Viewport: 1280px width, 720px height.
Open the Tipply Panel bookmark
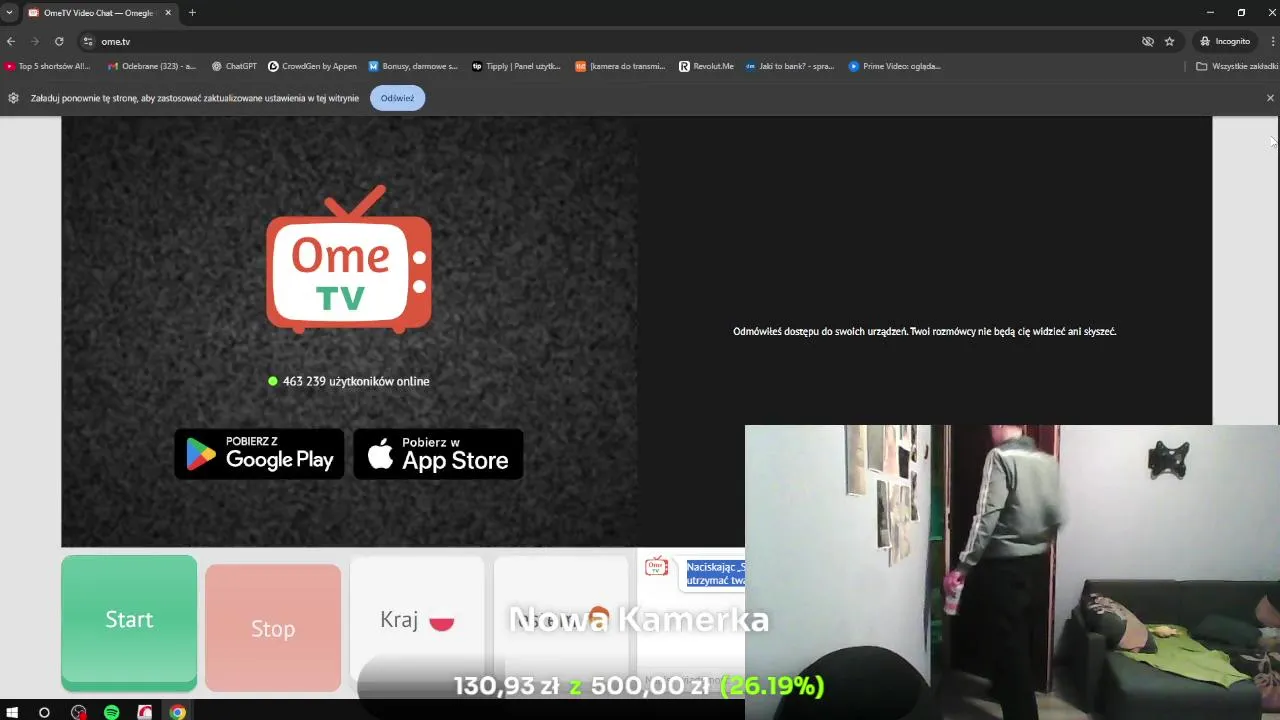click(x=516, y=66)
